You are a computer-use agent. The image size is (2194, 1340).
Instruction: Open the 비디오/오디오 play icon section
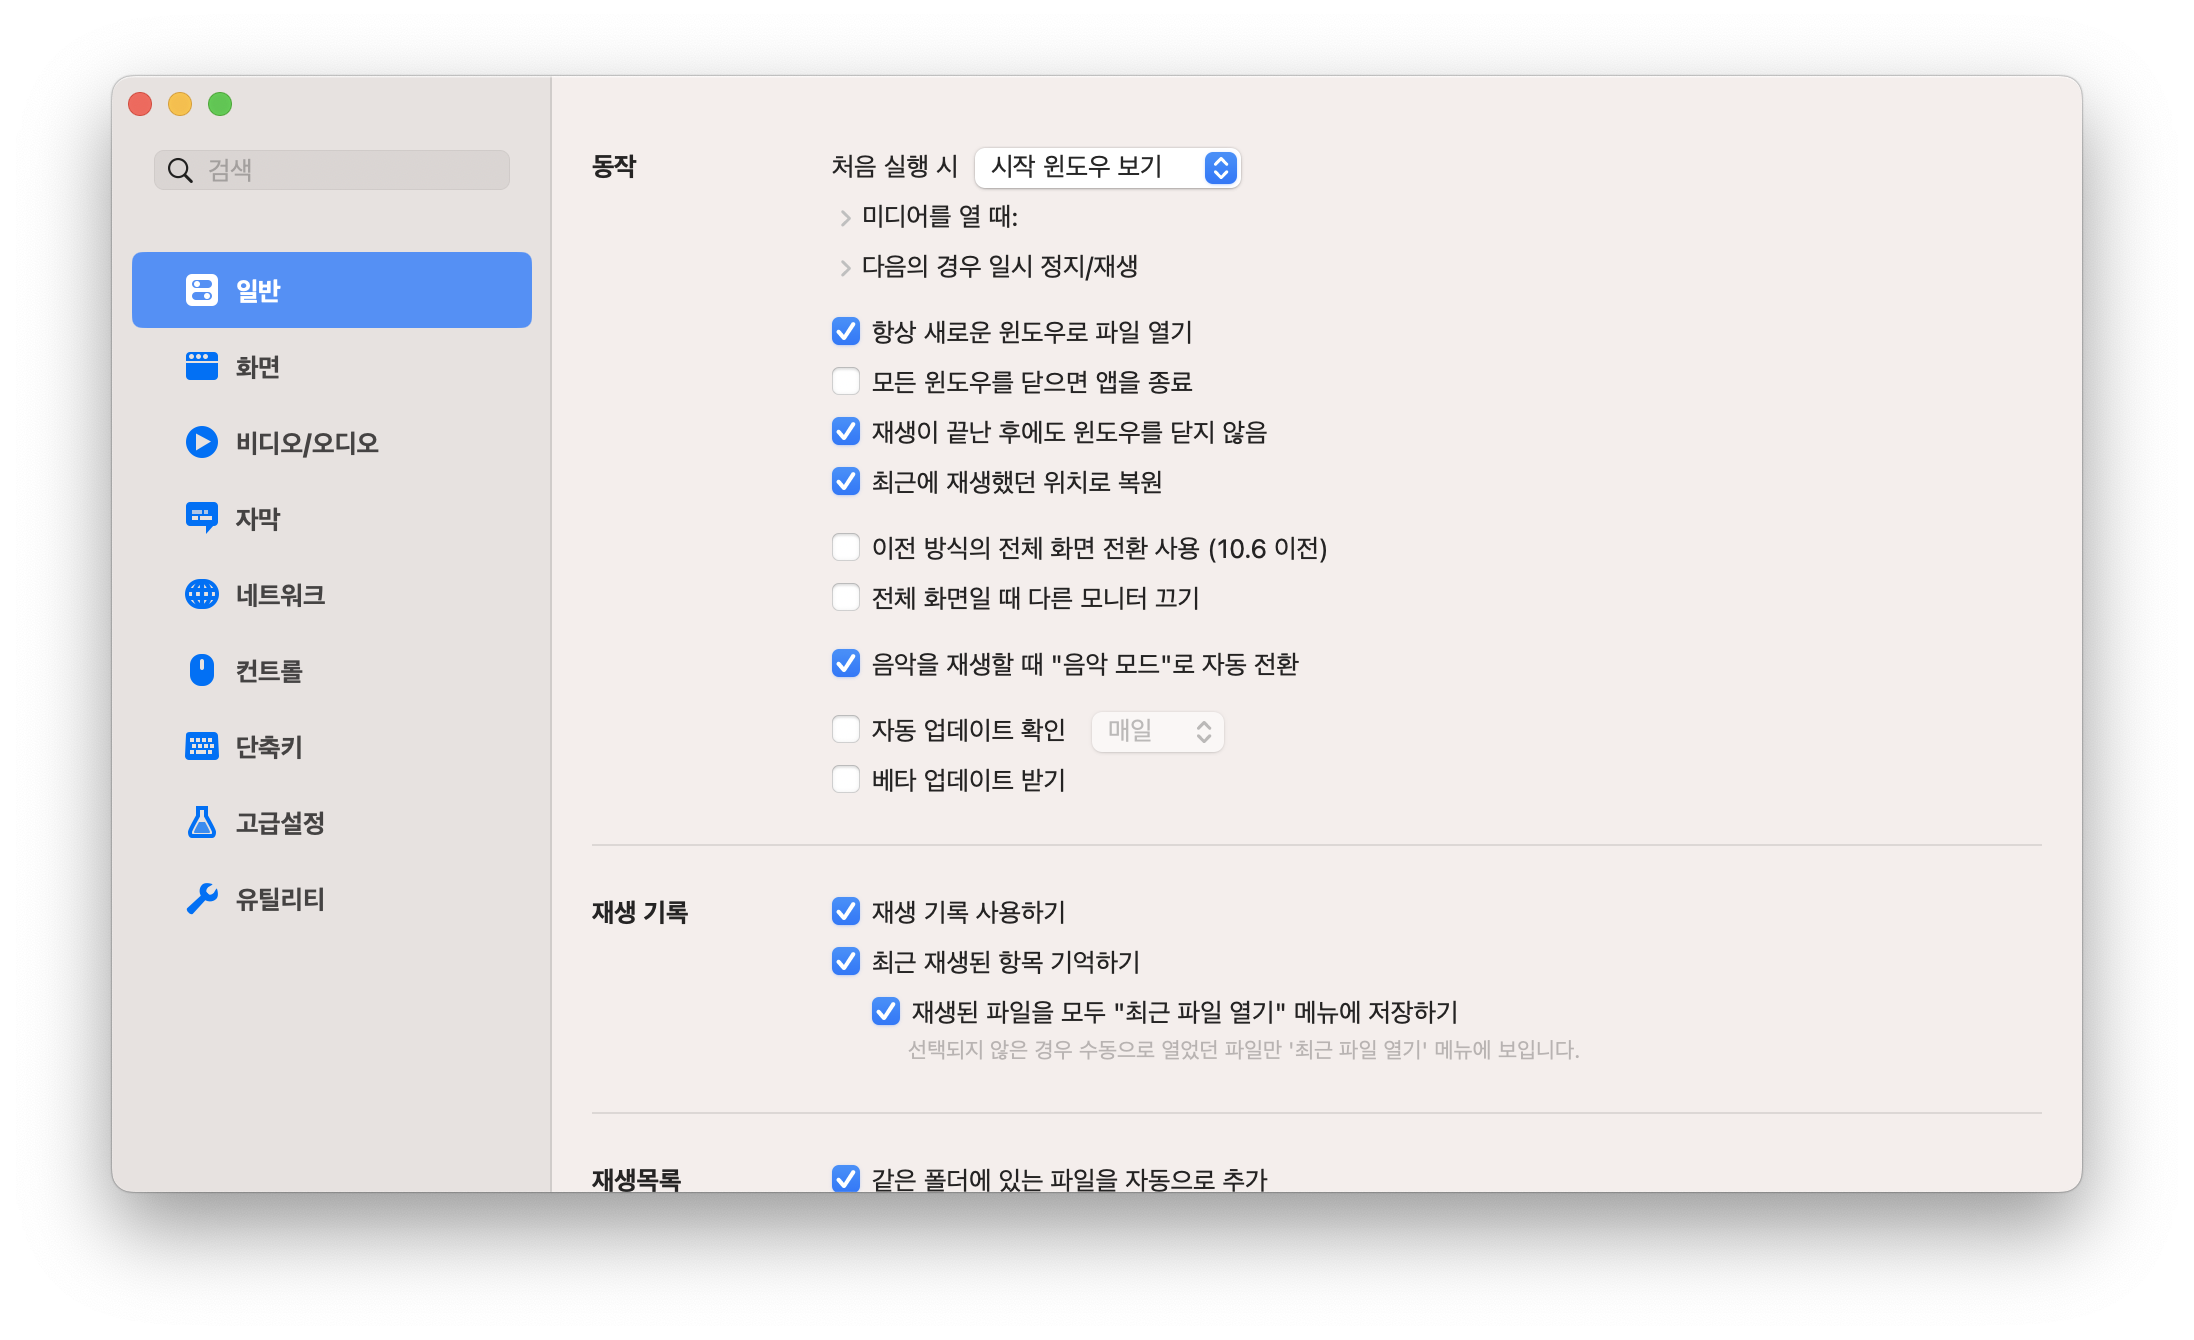coord(201,442)
